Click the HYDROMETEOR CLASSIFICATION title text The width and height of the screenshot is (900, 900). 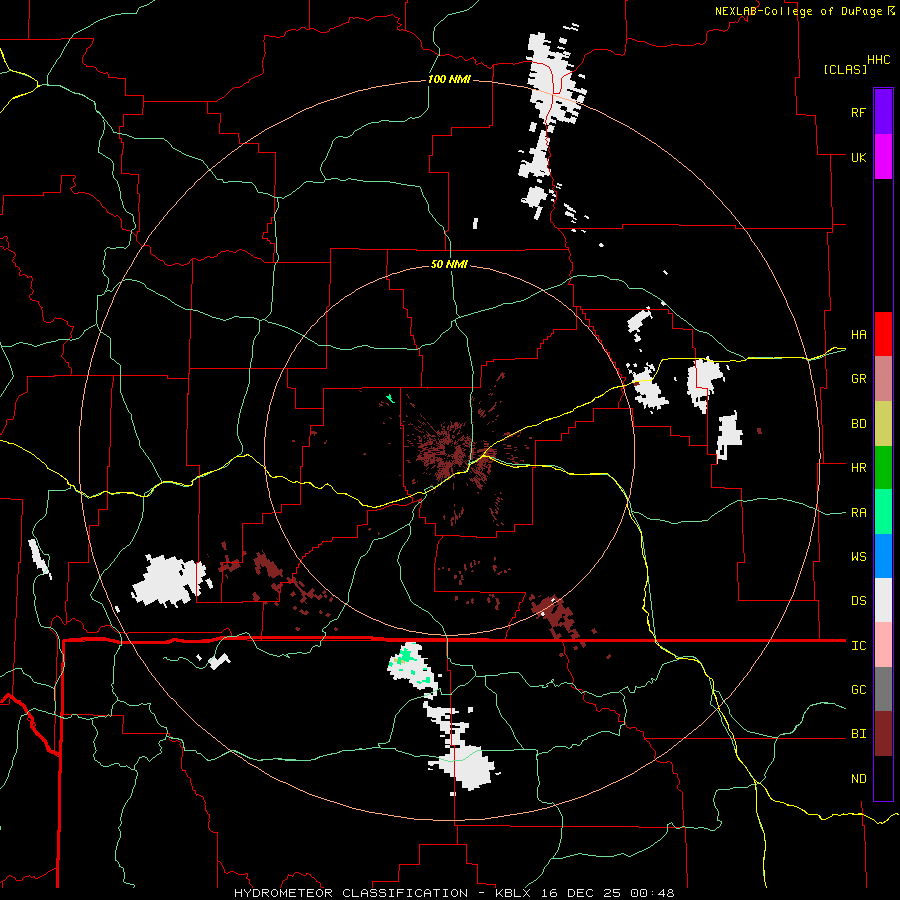[x=351, y=893]
